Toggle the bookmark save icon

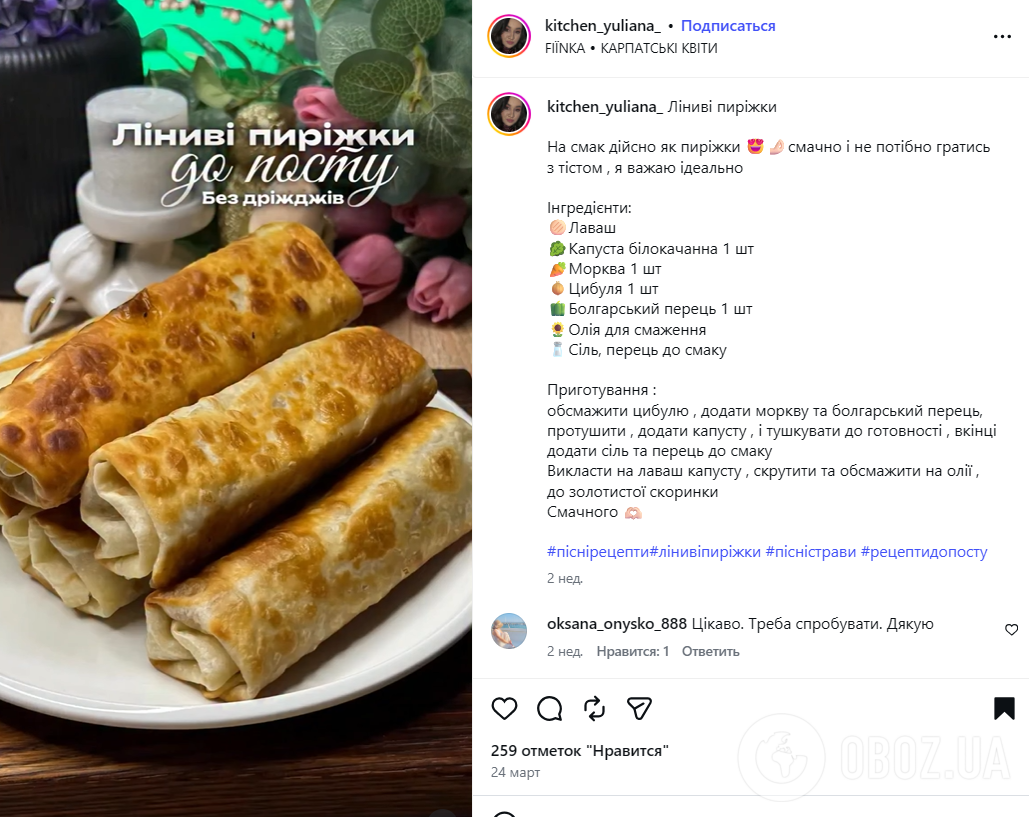[x=1004, y=708]
